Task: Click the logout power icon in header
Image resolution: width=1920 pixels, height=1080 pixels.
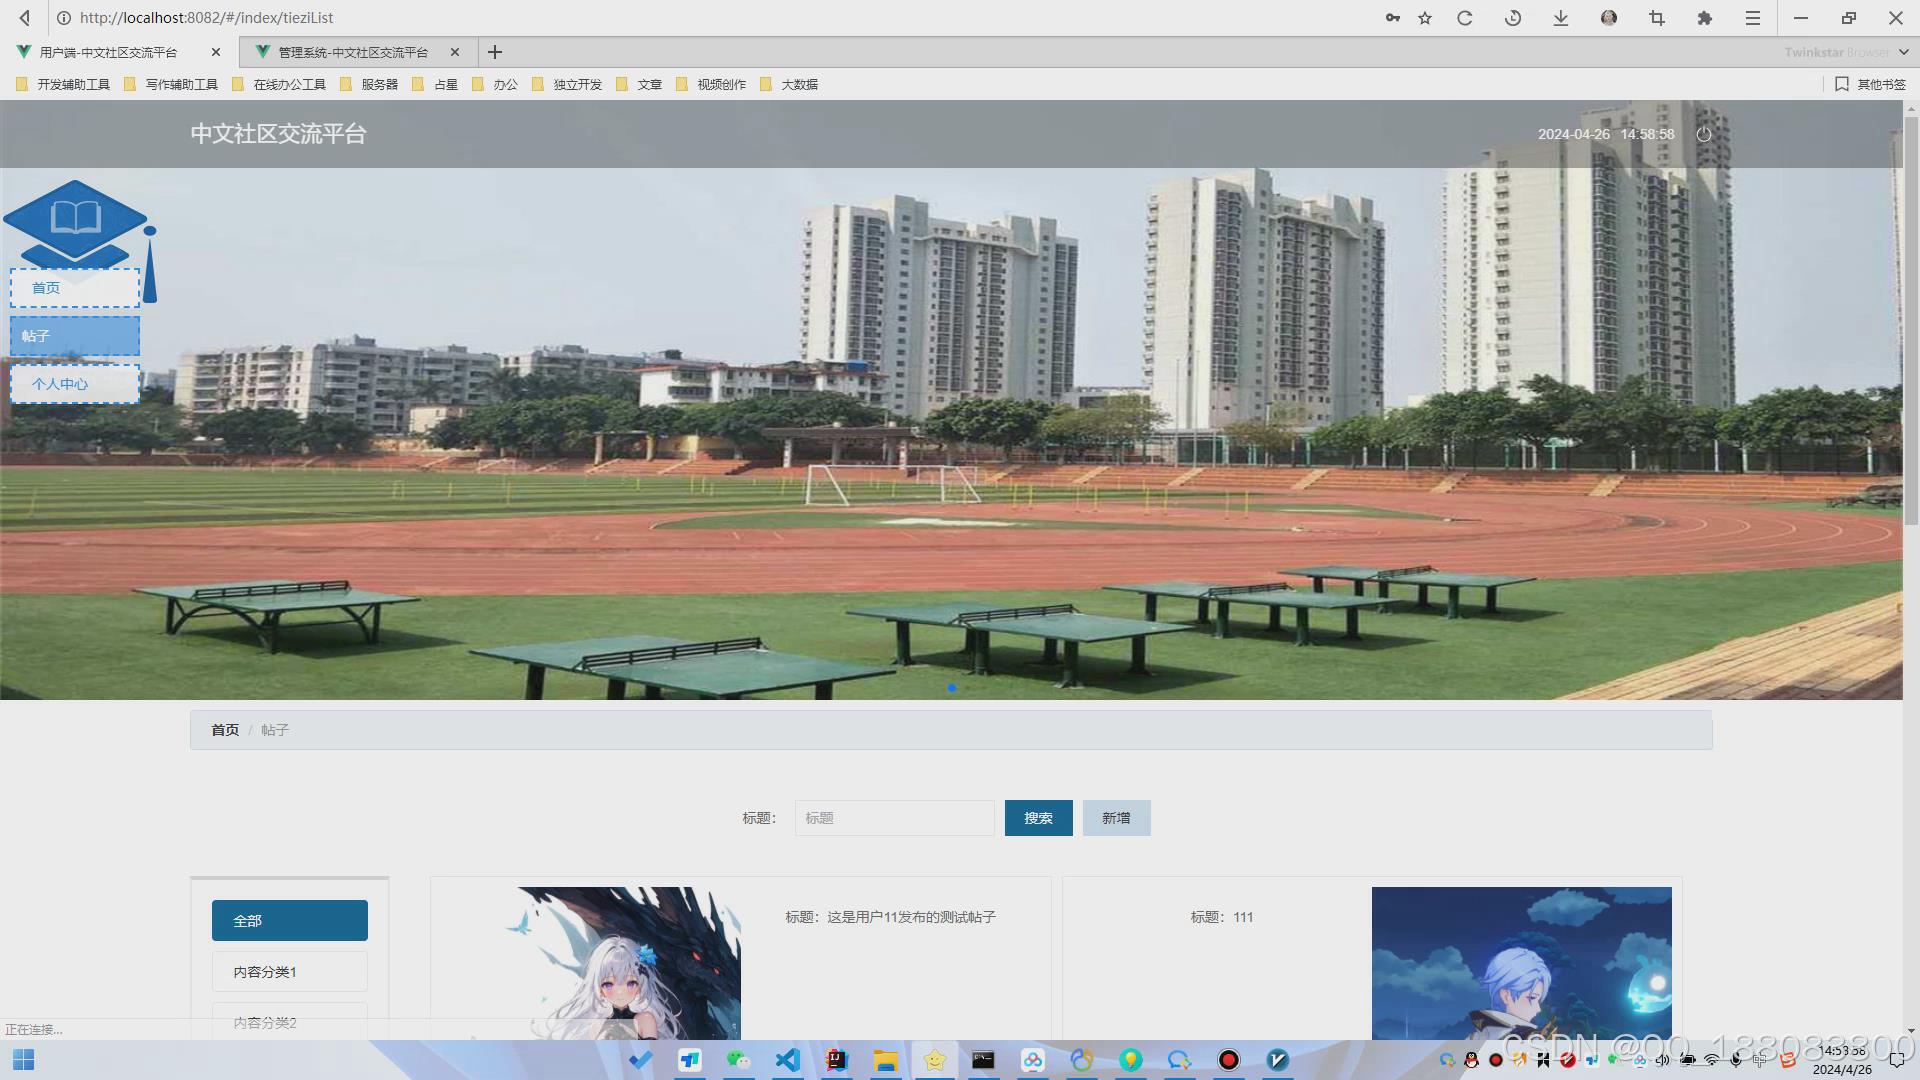Action: coord(1704,134)
